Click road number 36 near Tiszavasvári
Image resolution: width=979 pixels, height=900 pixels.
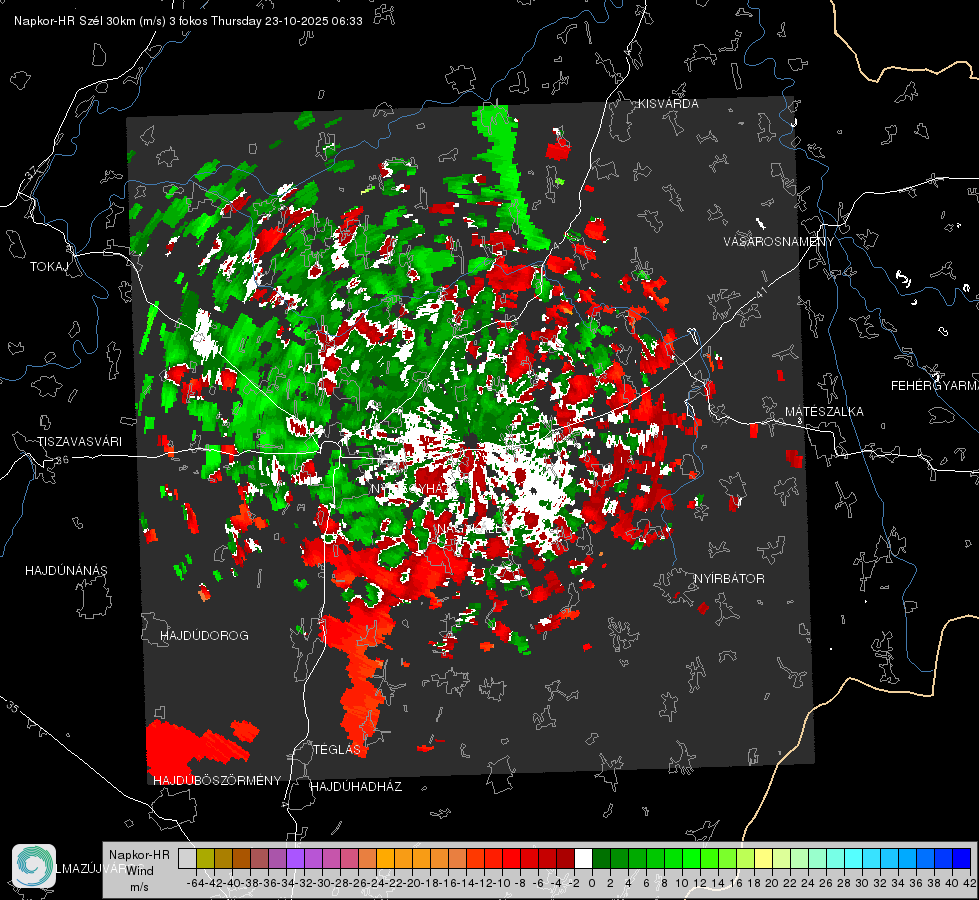(x=62, y=460)
